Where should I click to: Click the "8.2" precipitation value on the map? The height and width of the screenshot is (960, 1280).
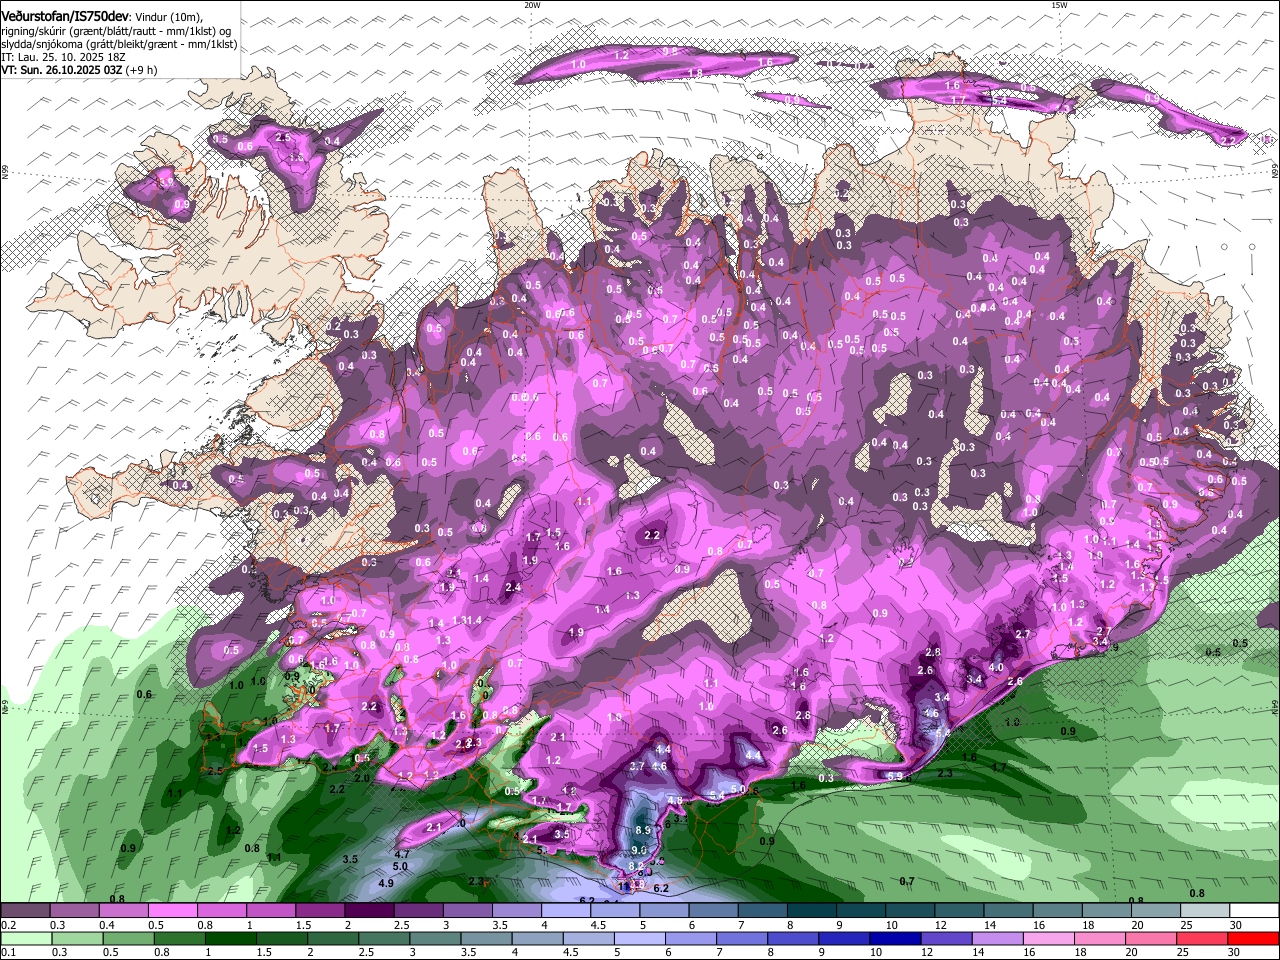[636, 866]
